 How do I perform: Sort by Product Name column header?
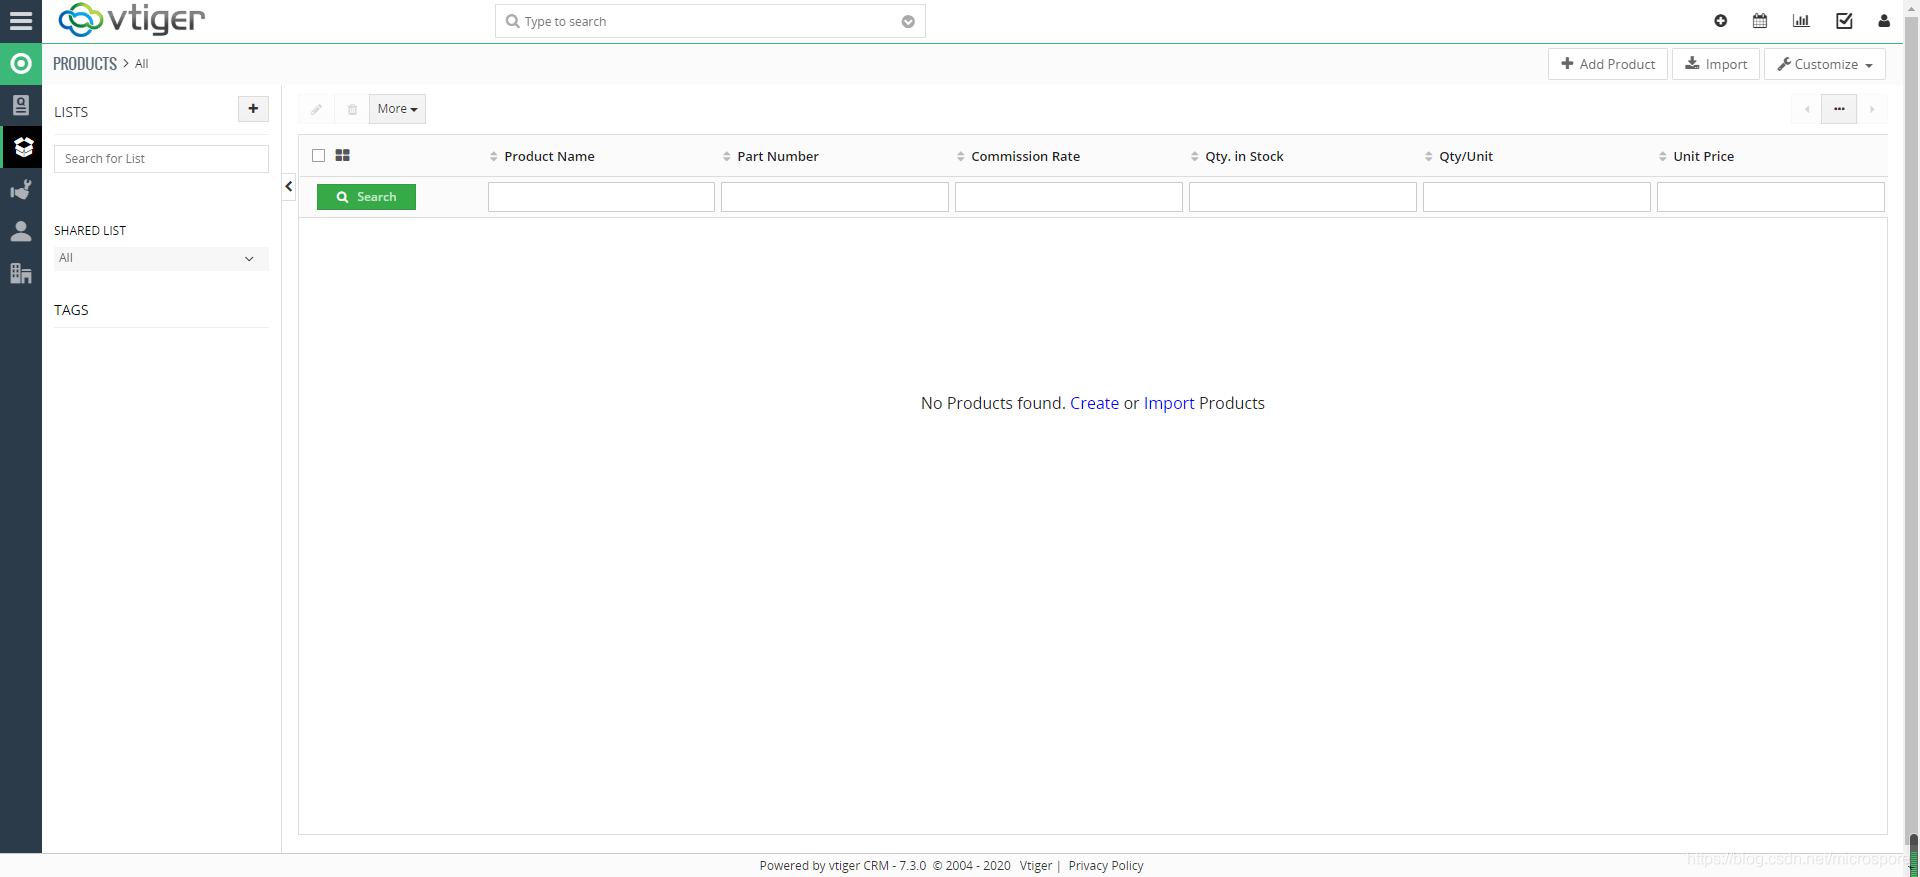coord(549,156)
